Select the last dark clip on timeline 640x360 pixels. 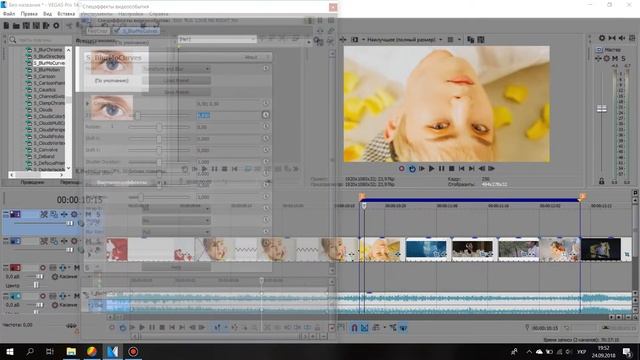pos(601,249)
